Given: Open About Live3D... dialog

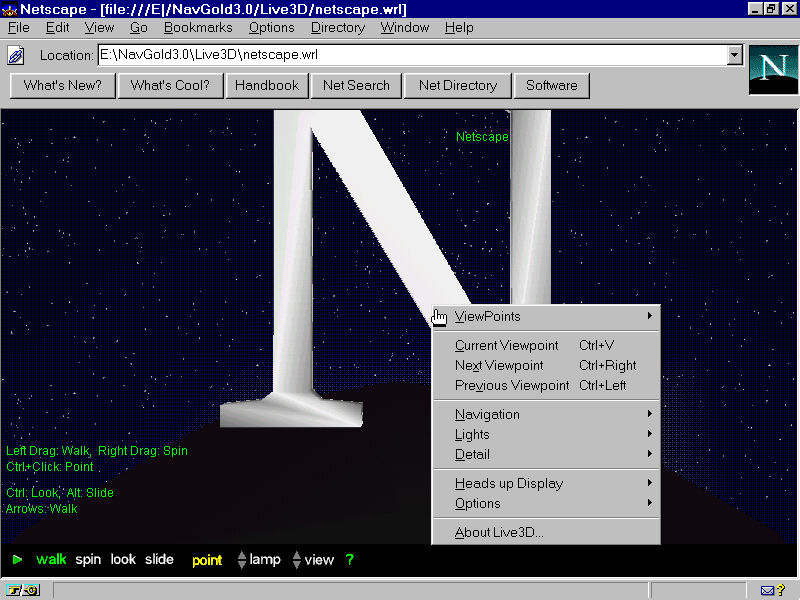Looking at the screenshot, I should pos(546,532).
